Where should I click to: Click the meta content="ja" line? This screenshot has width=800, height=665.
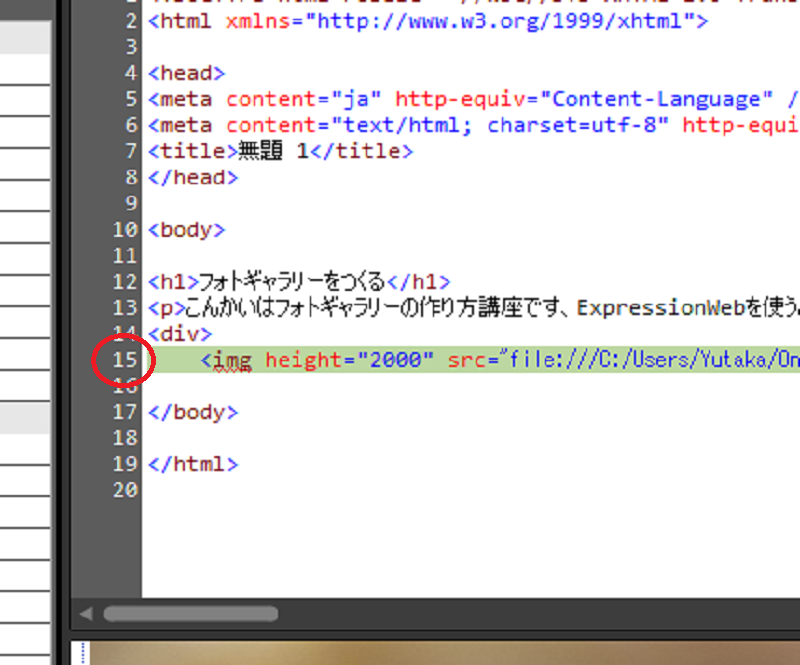(473, 100)
